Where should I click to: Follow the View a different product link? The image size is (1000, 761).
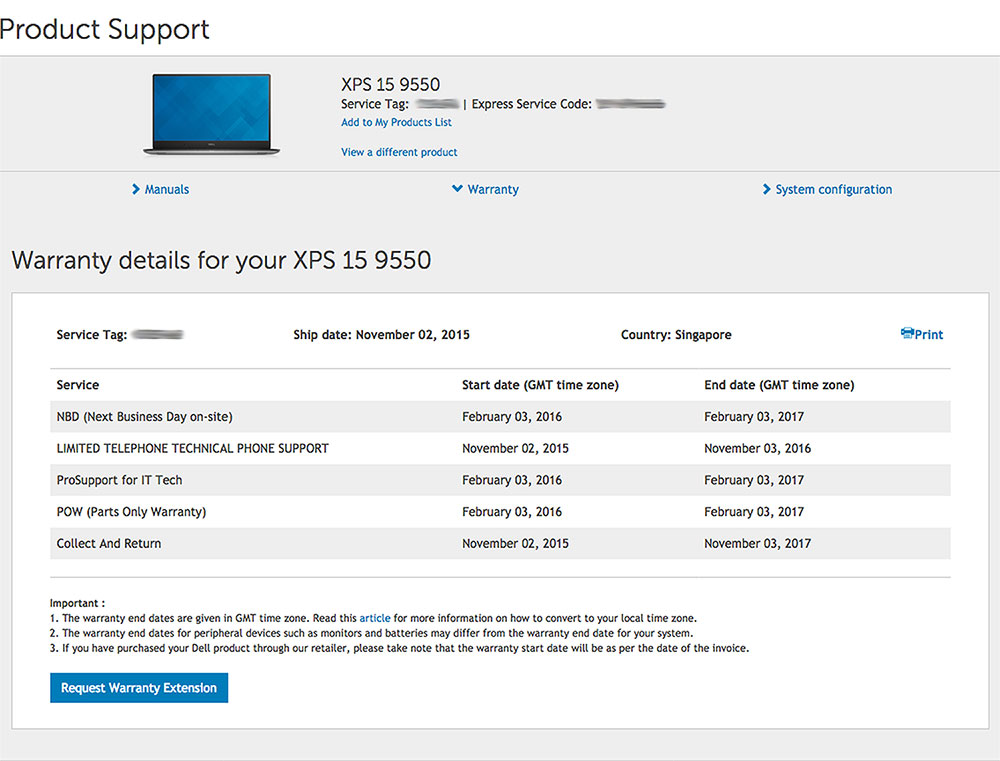click(399, 152)
